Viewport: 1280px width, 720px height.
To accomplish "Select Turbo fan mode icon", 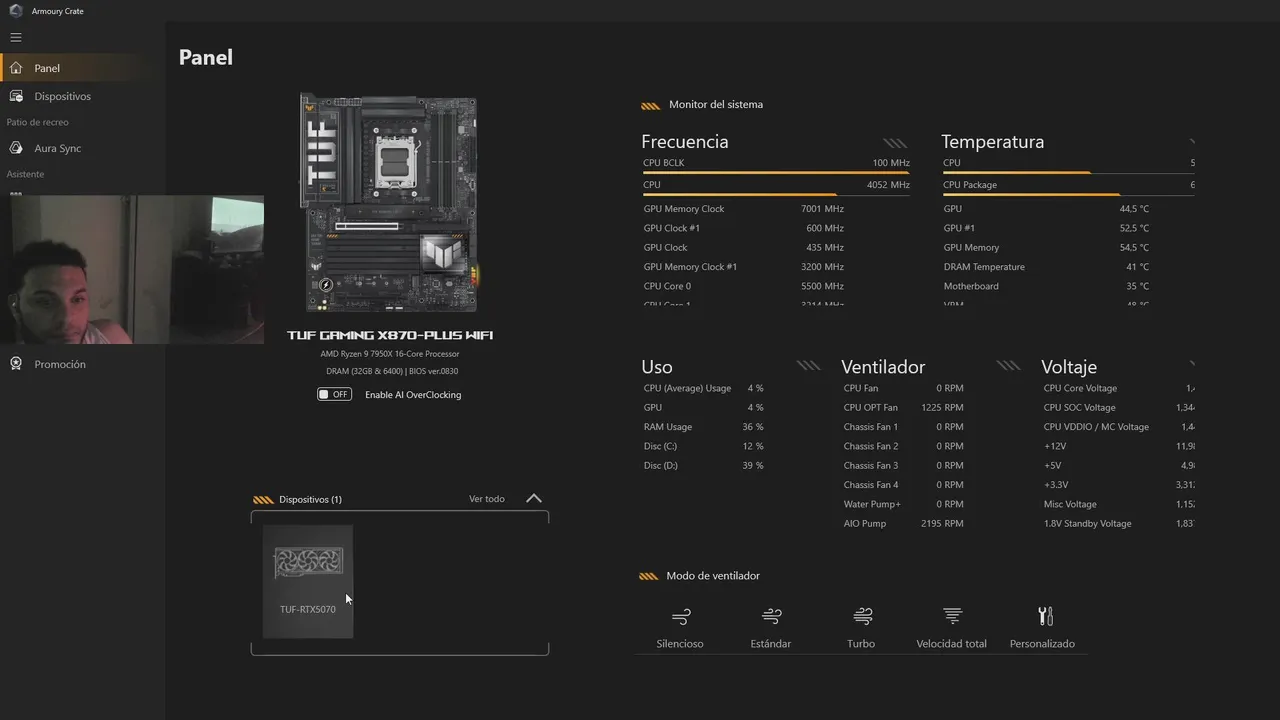I will (x=862, y=616).
